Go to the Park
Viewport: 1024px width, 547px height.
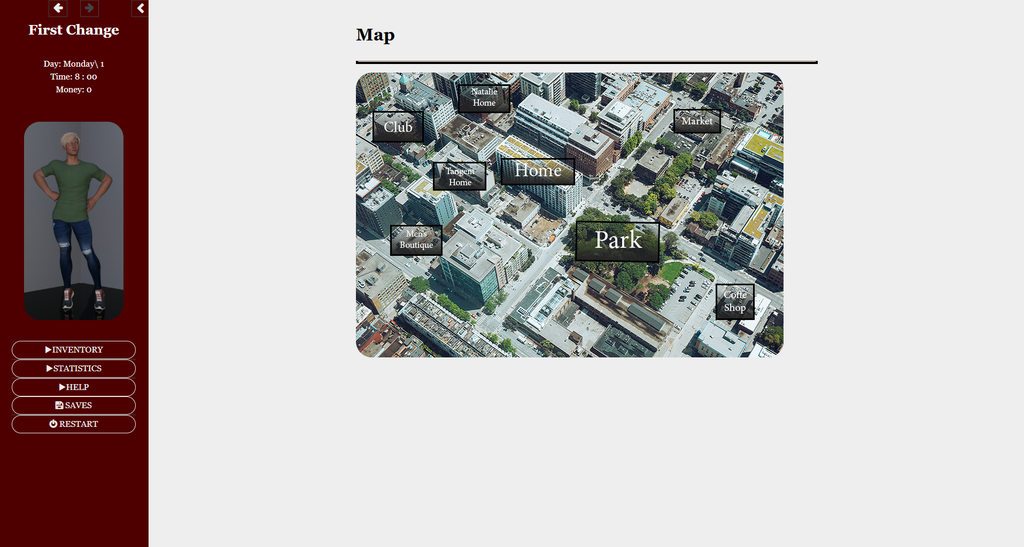click(x=617, y=241)
